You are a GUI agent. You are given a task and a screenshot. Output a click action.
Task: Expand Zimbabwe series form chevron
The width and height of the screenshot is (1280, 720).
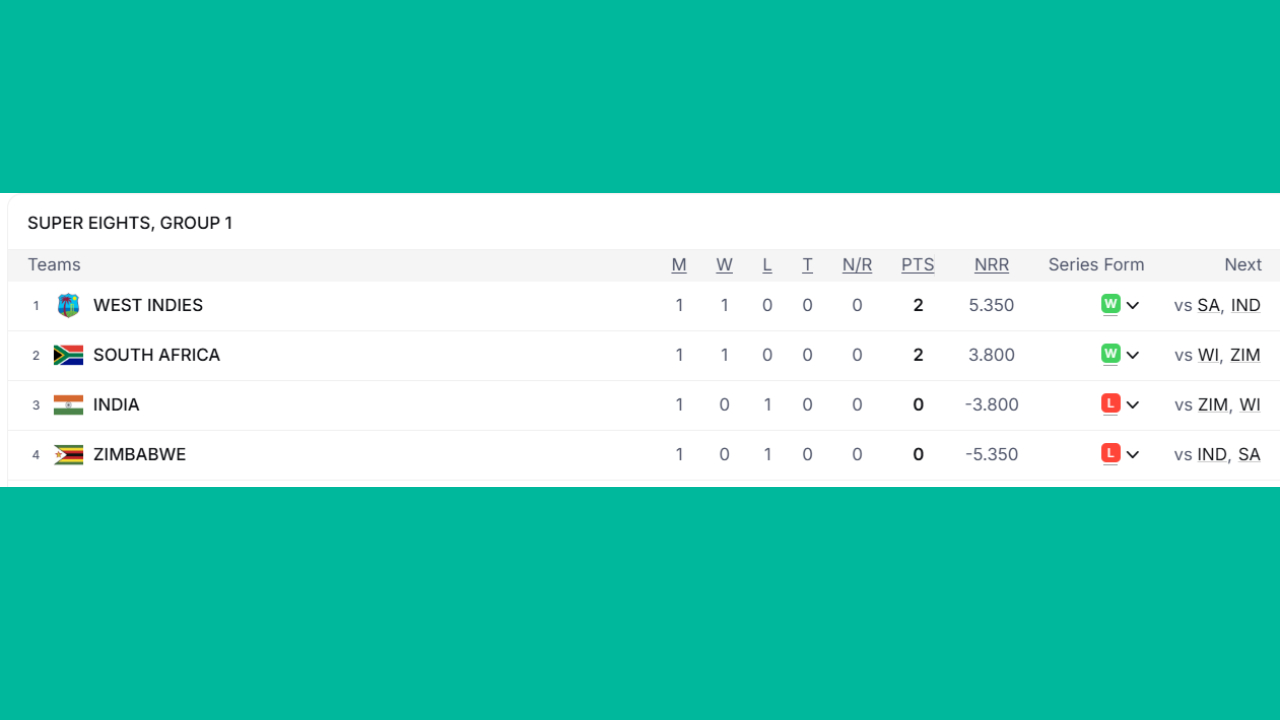1133,455
